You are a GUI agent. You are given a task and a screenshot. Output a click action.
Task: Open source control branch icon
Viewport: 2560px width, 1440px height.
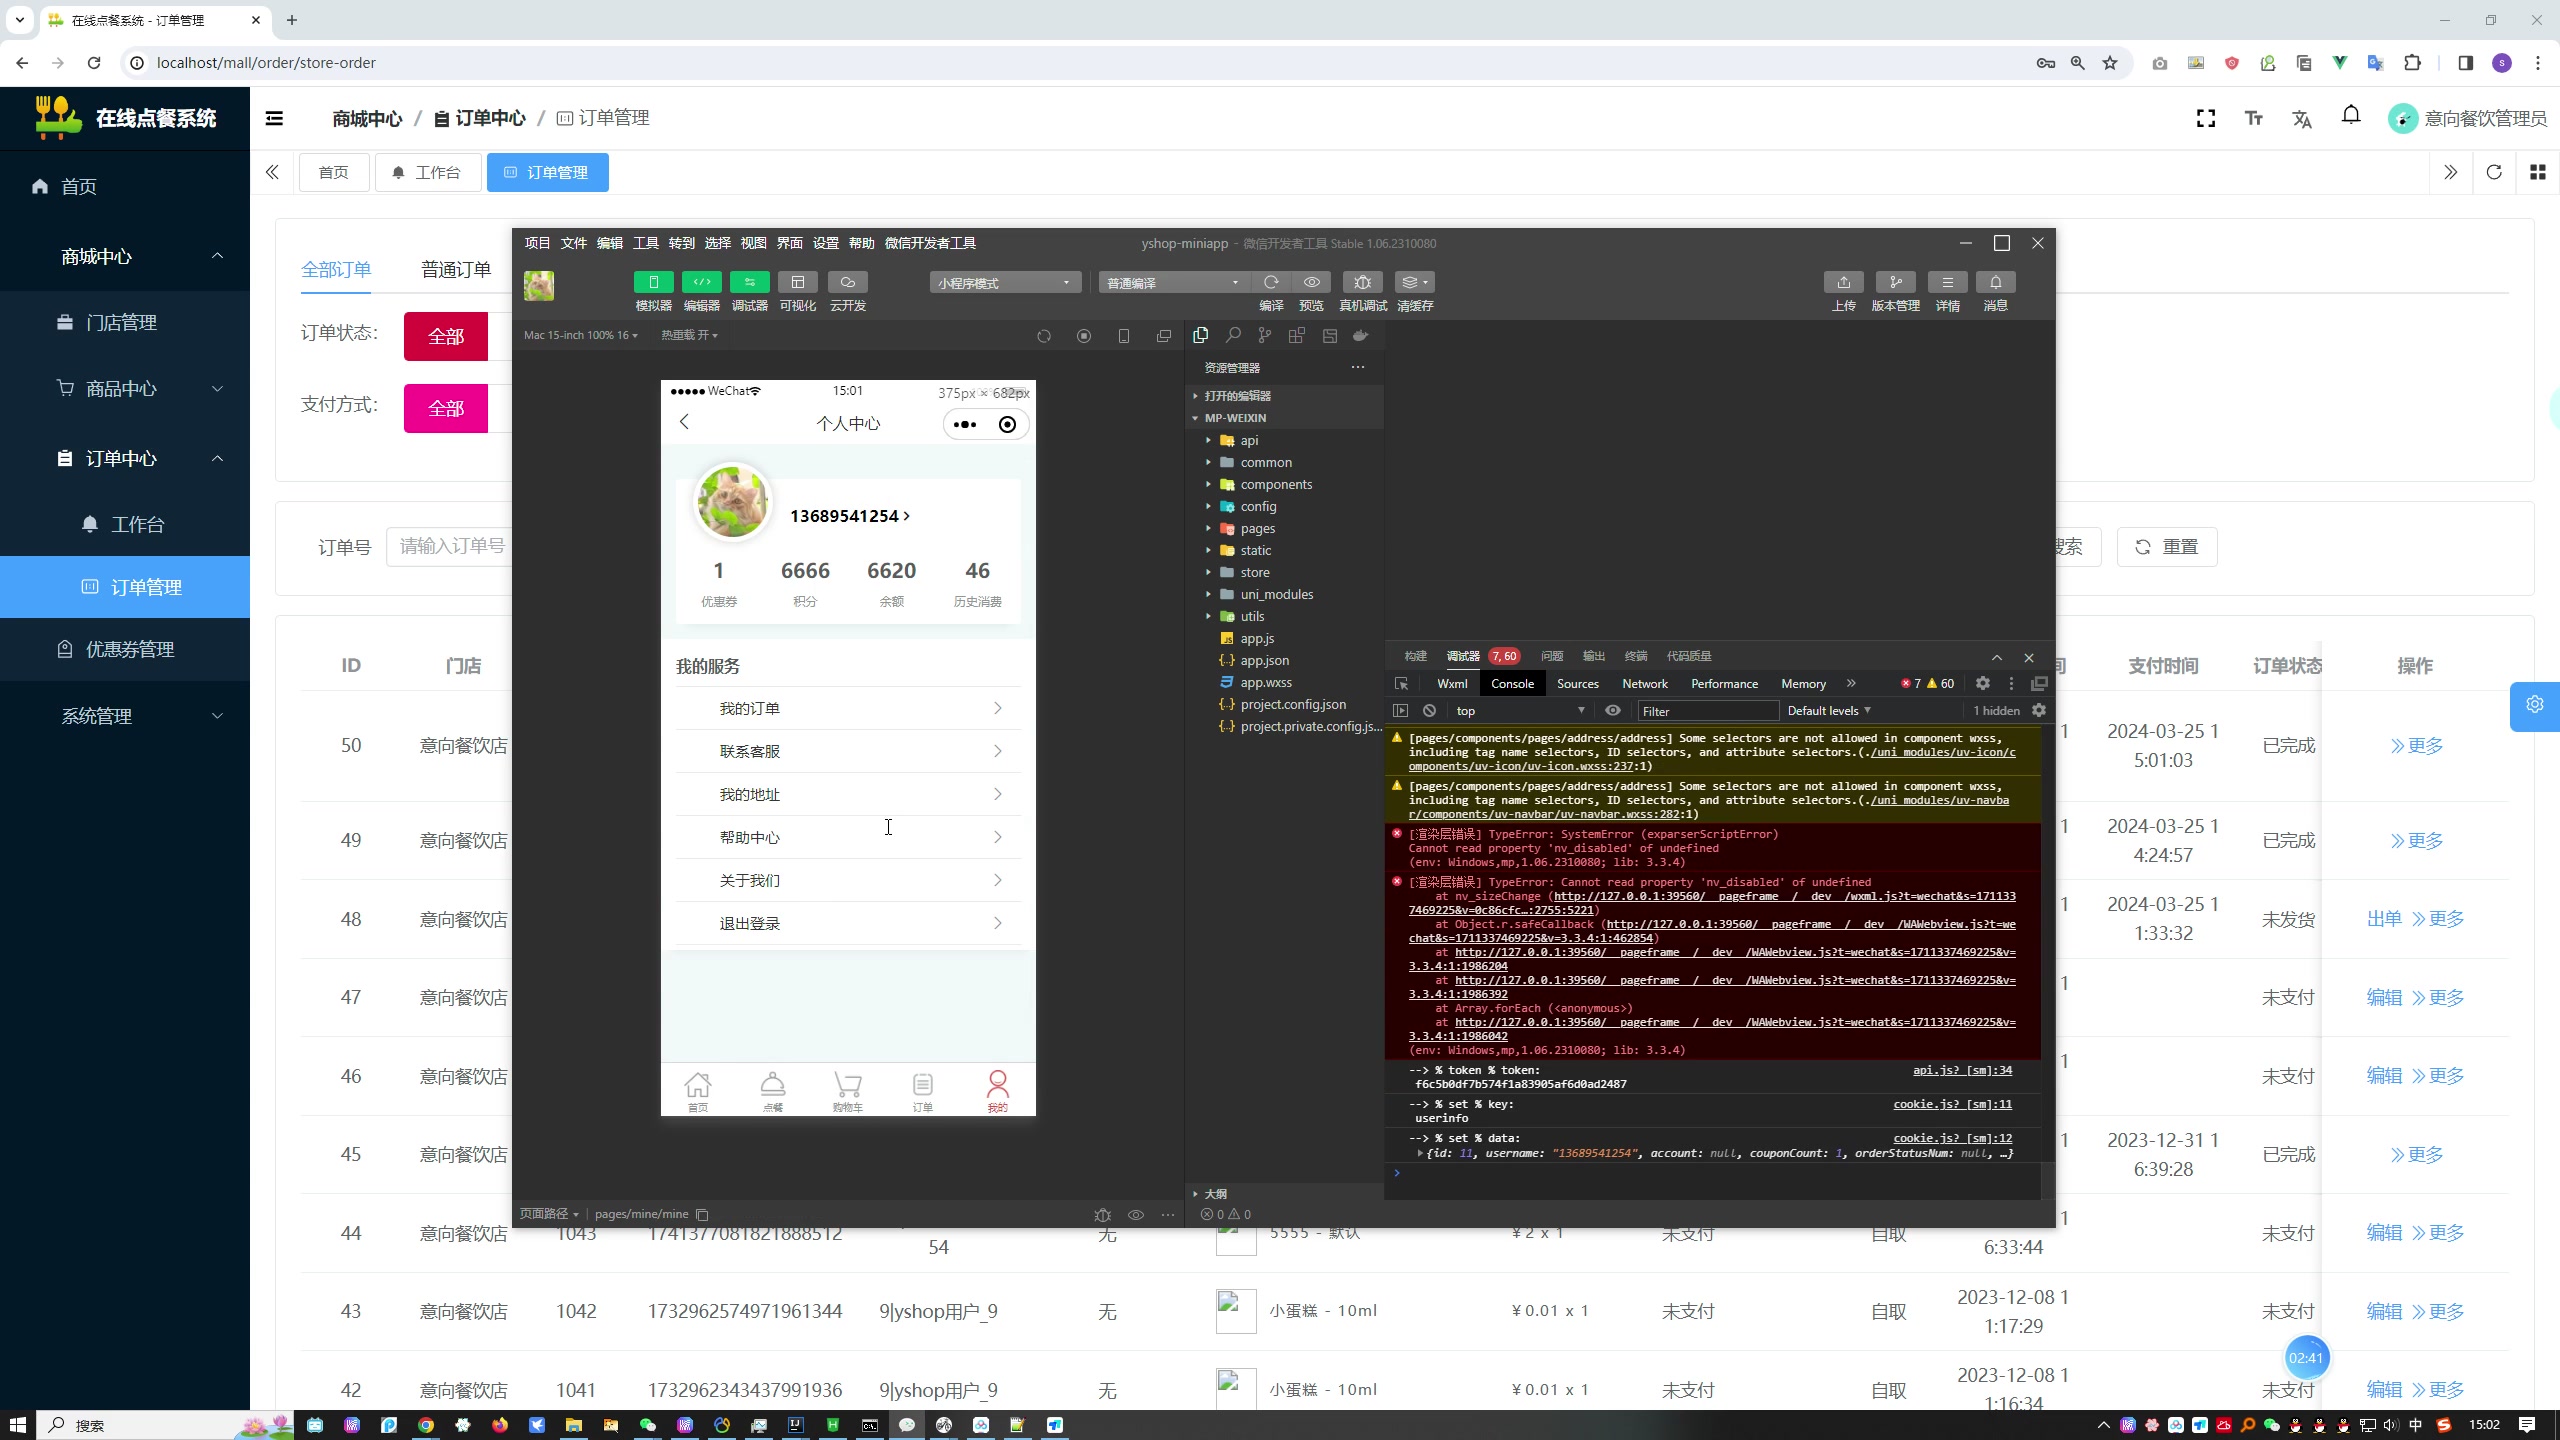tap(1265, 336)
